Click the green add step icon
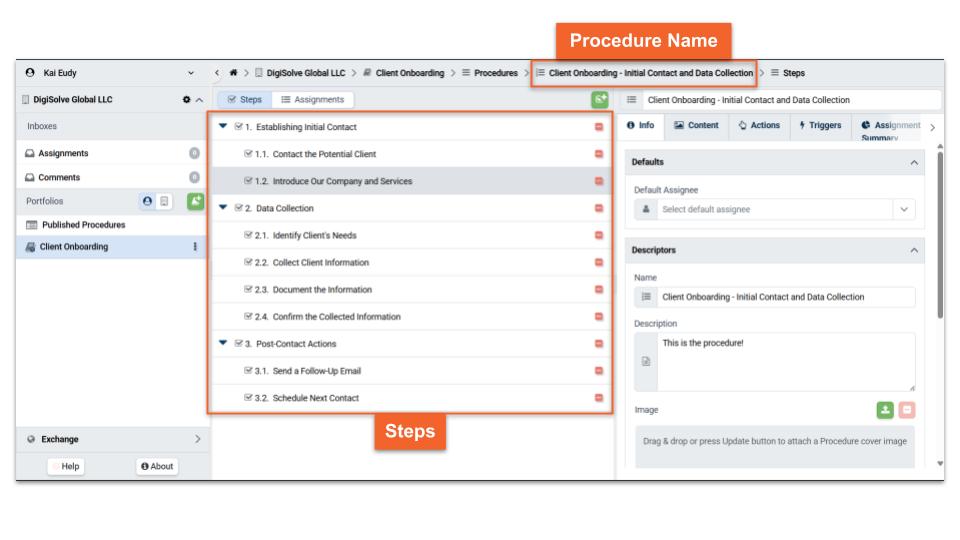The image size is (960, 540). click(x=599, y=99)
